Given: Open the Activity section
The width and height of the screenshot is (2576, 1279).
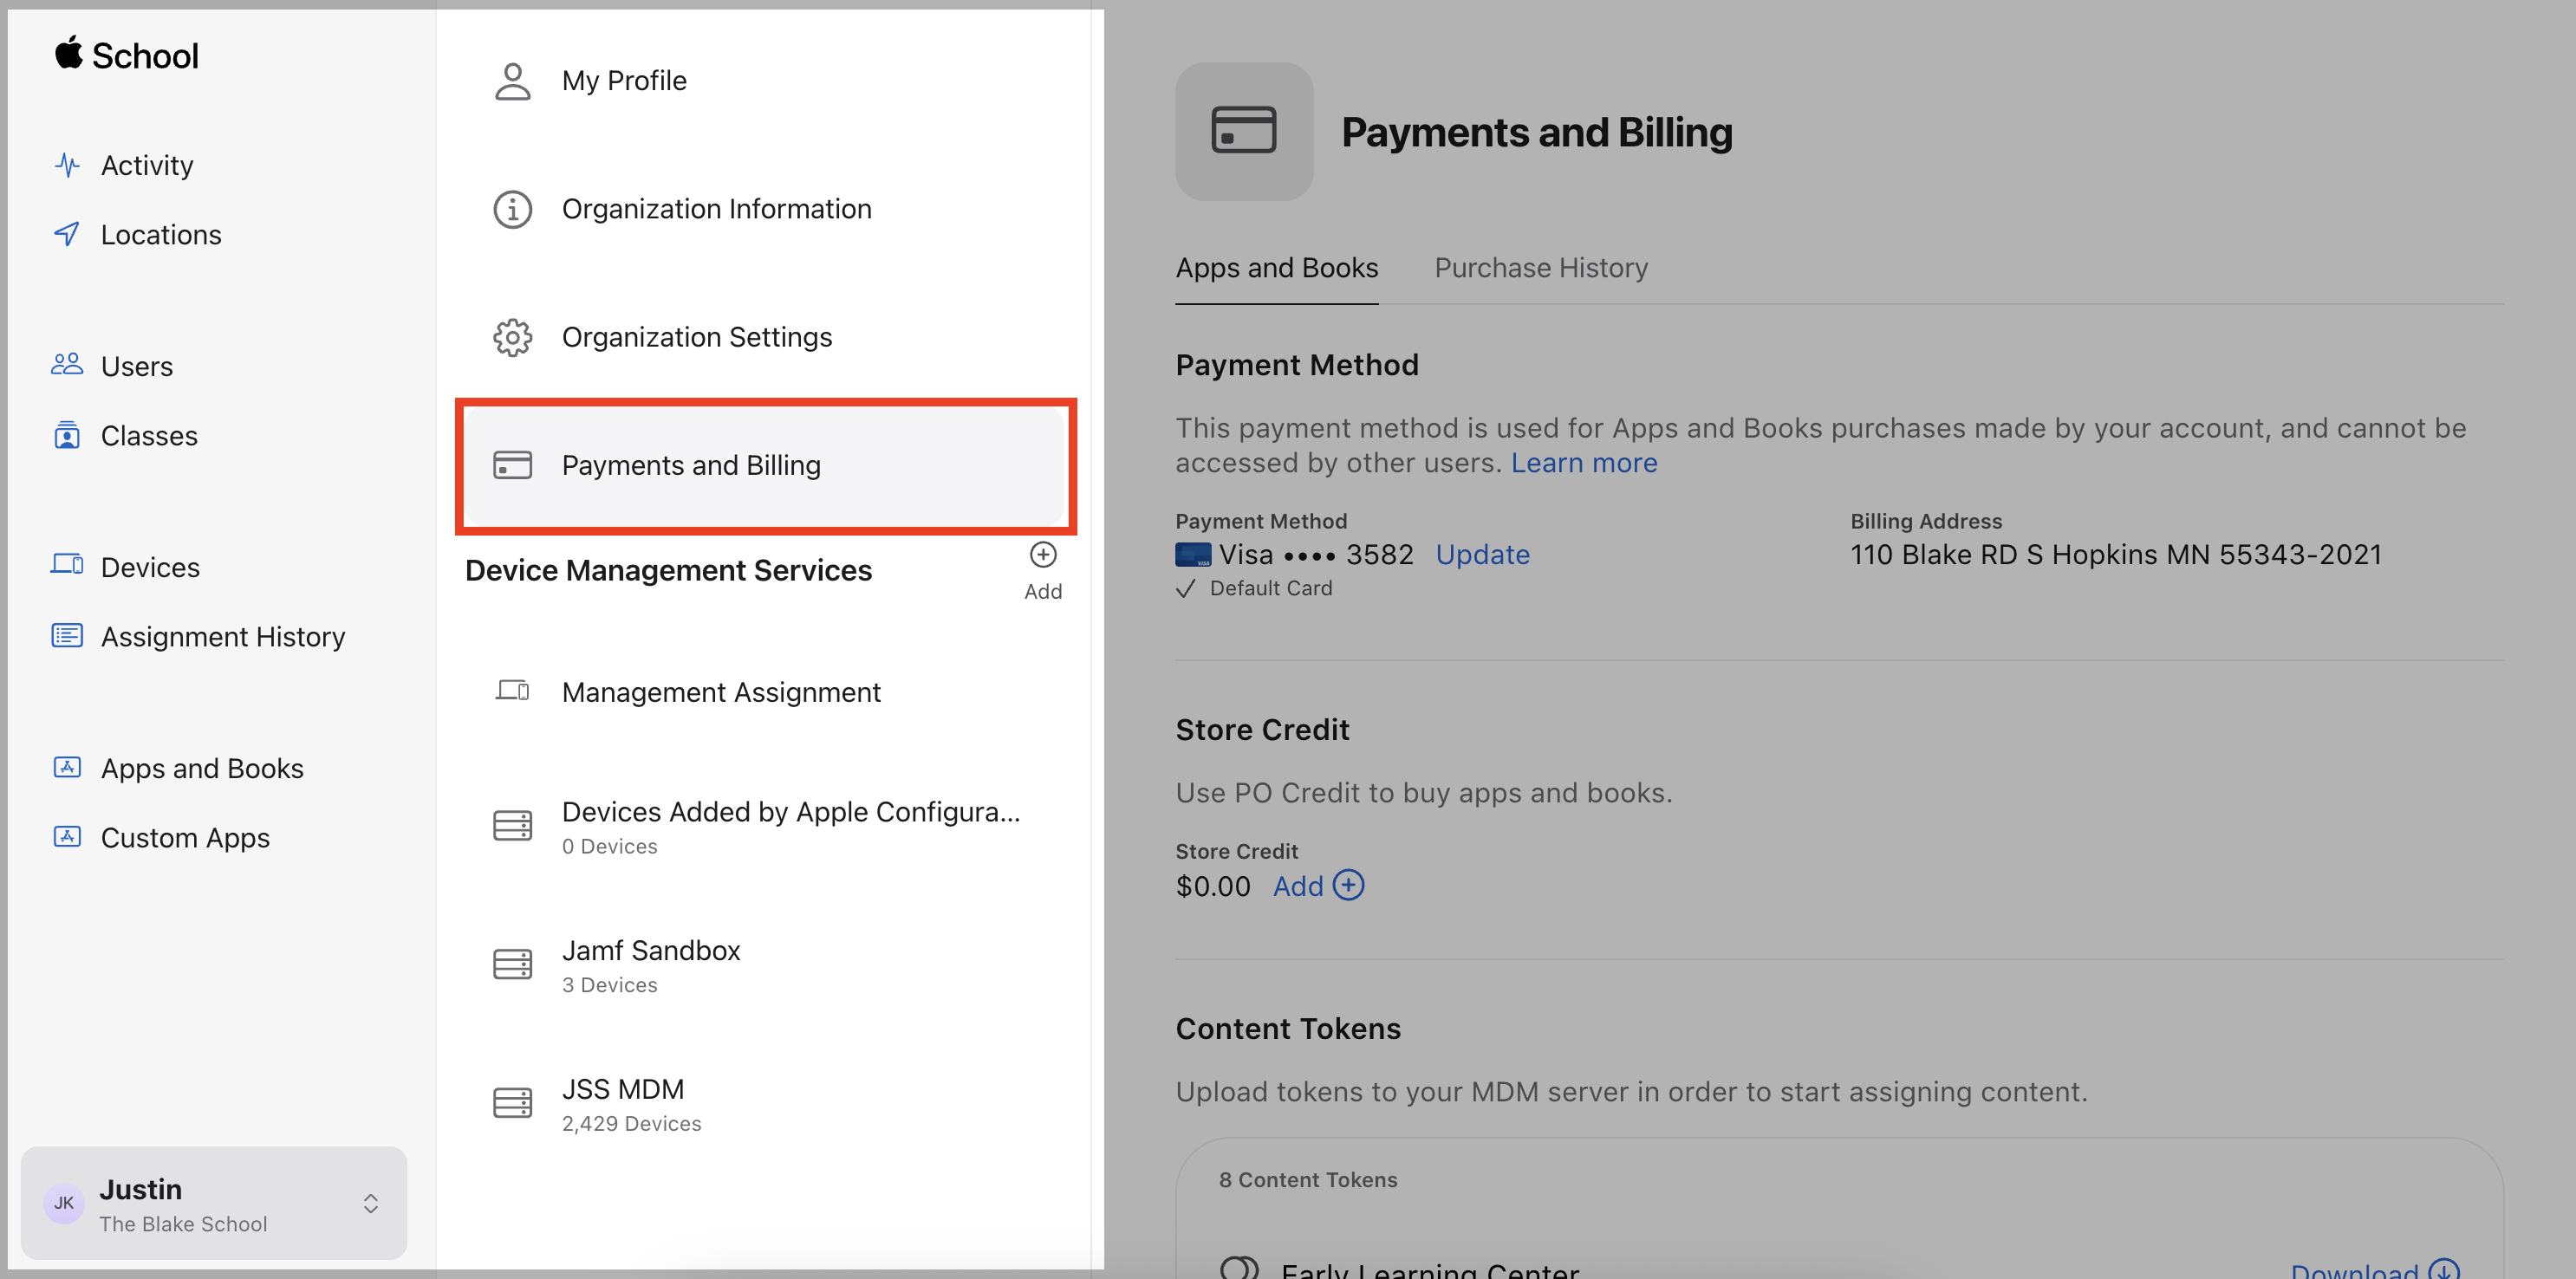Looking at the screenshot, I should 147,165.
